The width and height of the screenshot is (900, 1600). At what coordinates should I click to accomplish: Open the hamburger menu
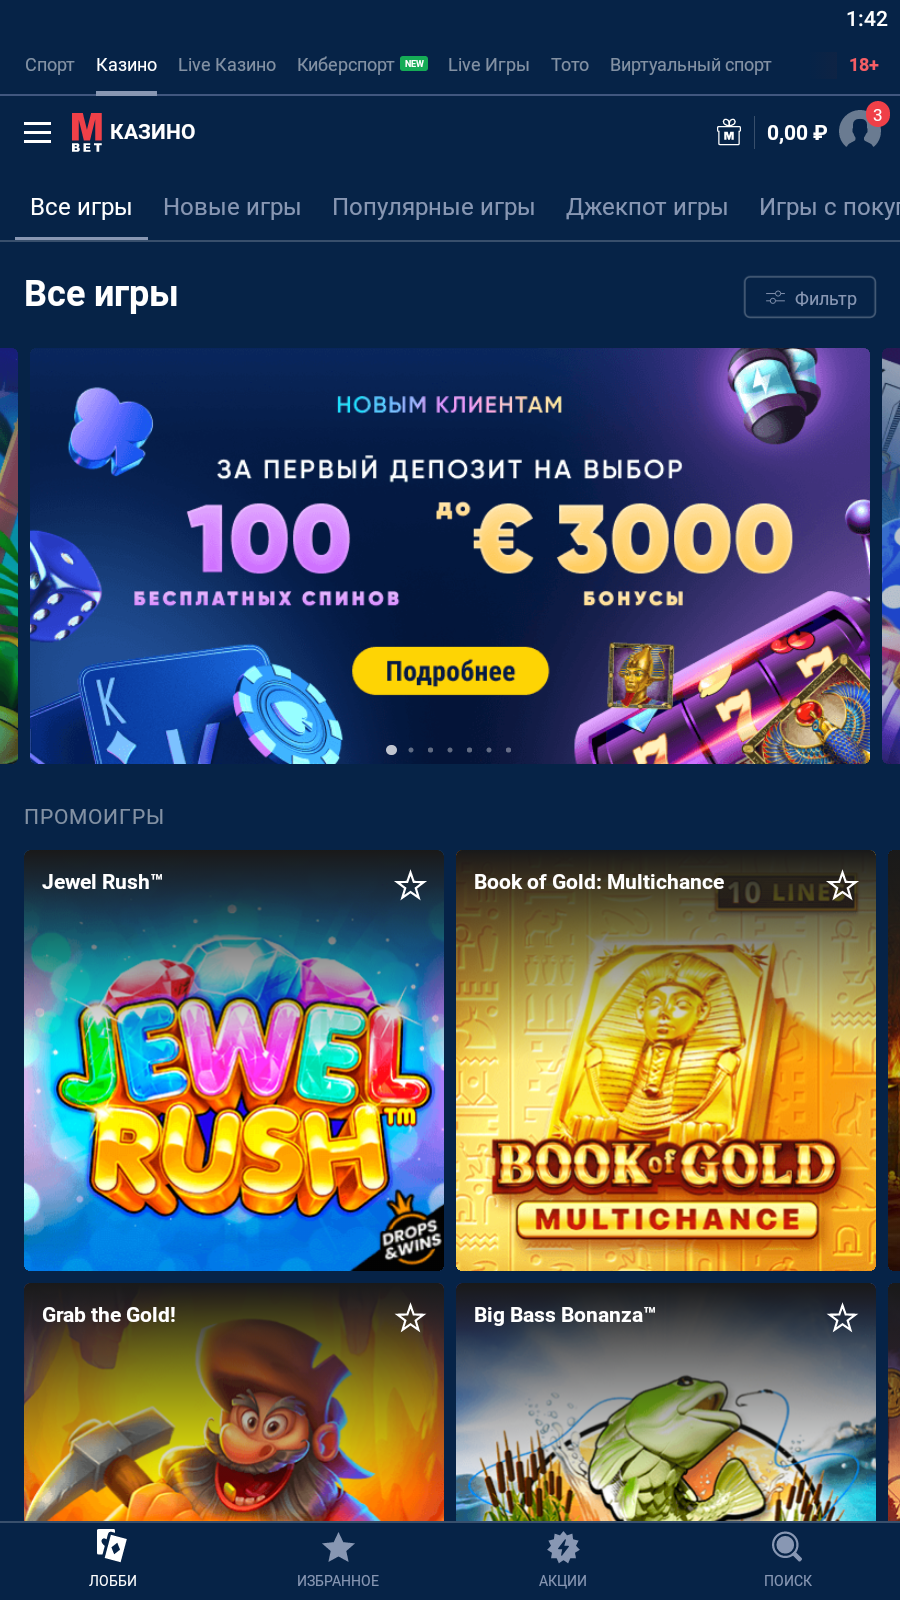coord(37,132)
